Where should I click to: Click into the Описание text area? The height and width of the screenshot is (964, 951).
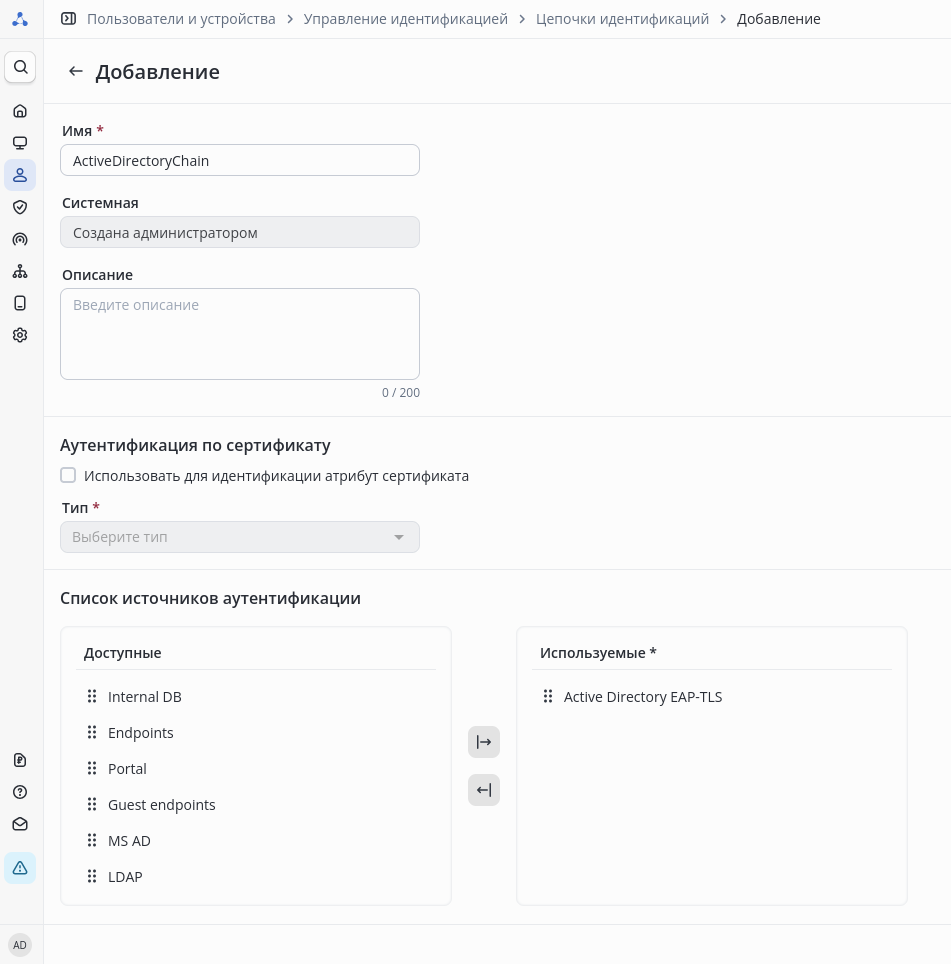(240, 334)
